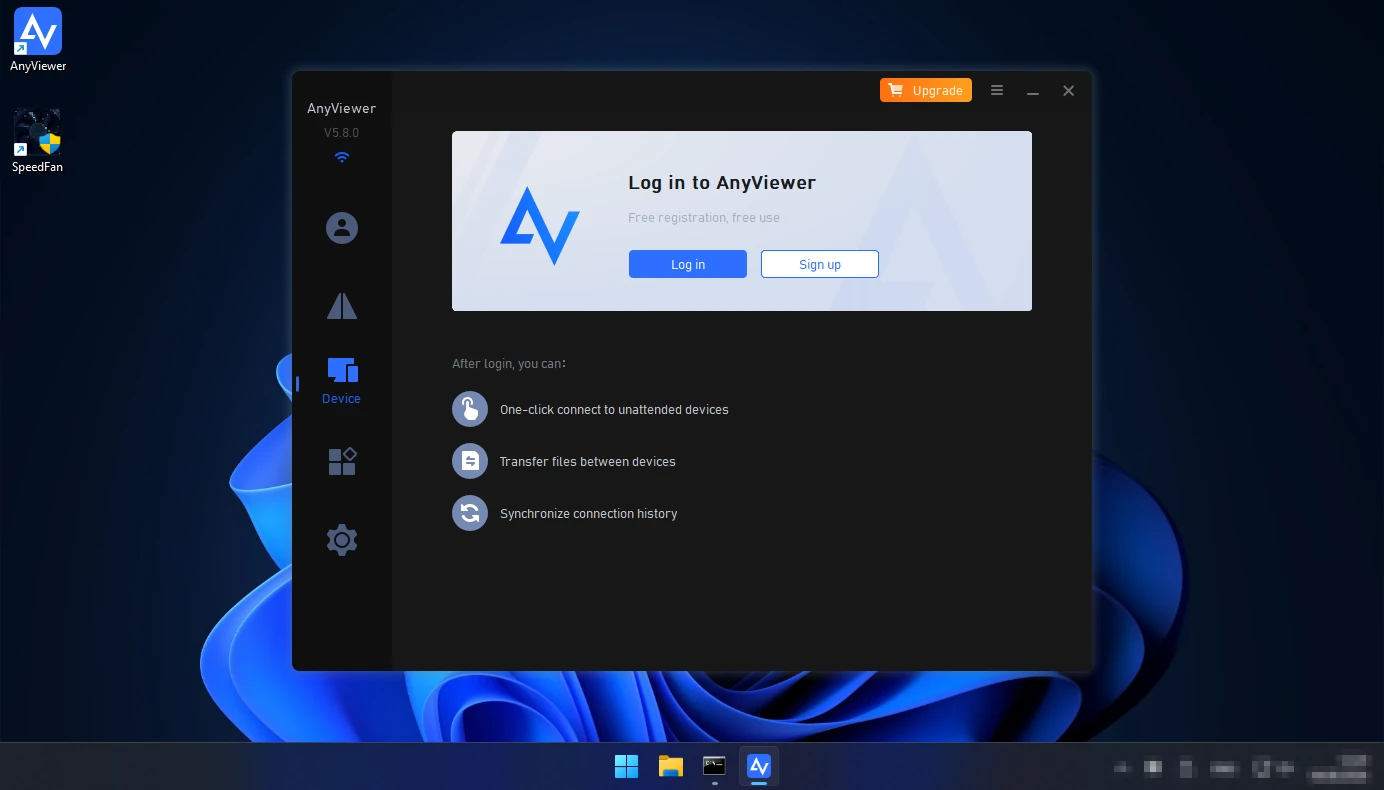Click "Transfer files between devices" text

point(588,462)
